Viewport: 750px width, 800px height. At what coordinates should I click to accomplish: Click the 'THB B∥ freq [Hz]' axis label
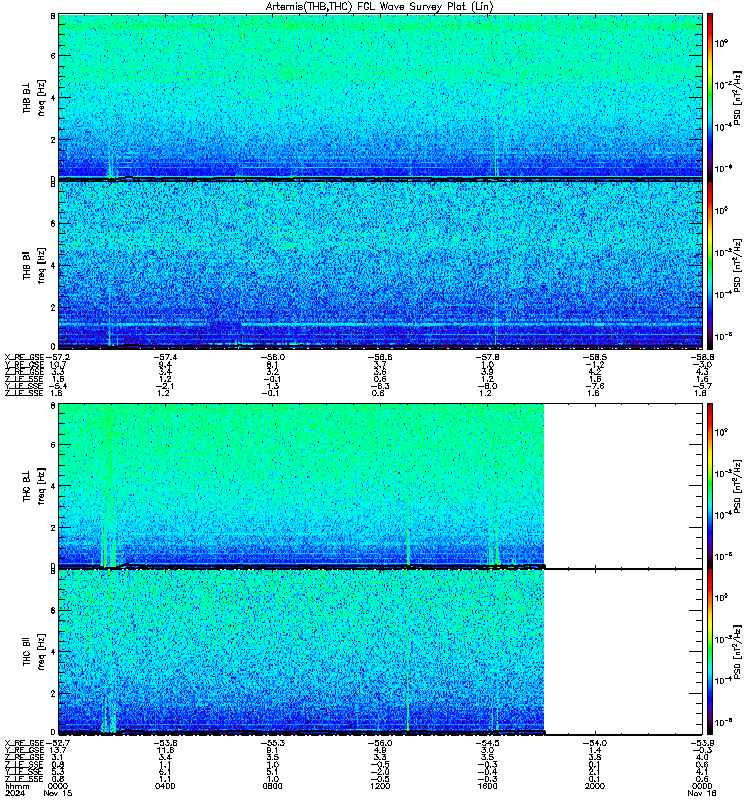34,265
